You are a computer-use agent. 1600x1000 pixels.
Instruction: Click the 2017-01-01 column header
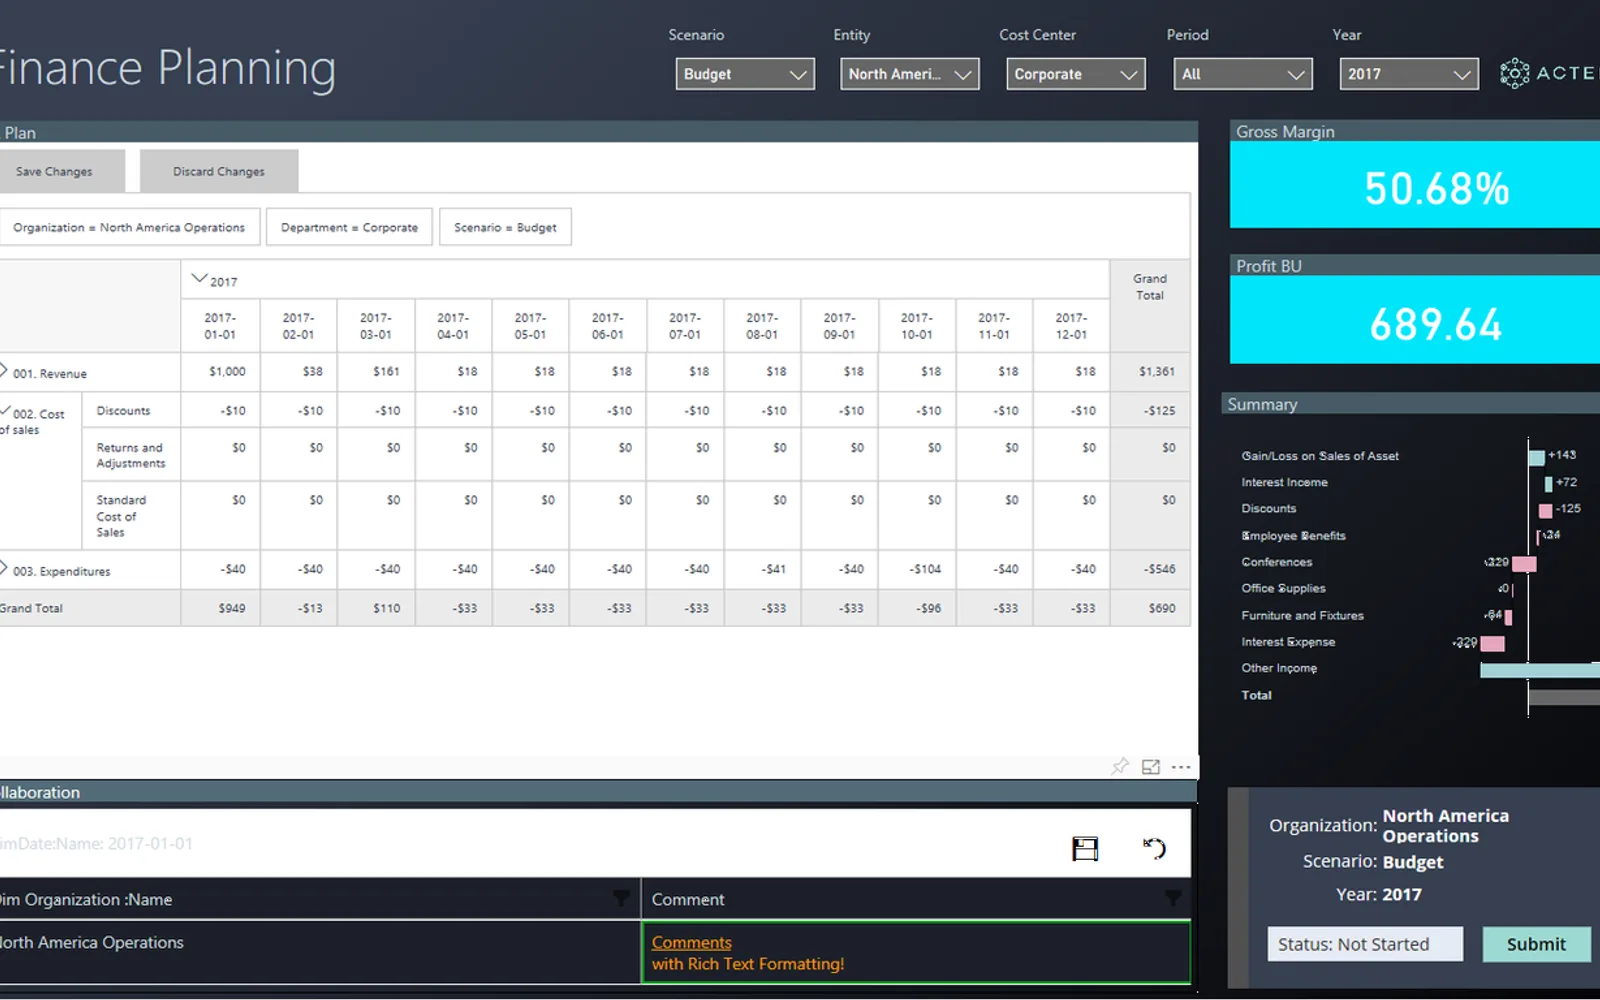click(x=220, y=326)
